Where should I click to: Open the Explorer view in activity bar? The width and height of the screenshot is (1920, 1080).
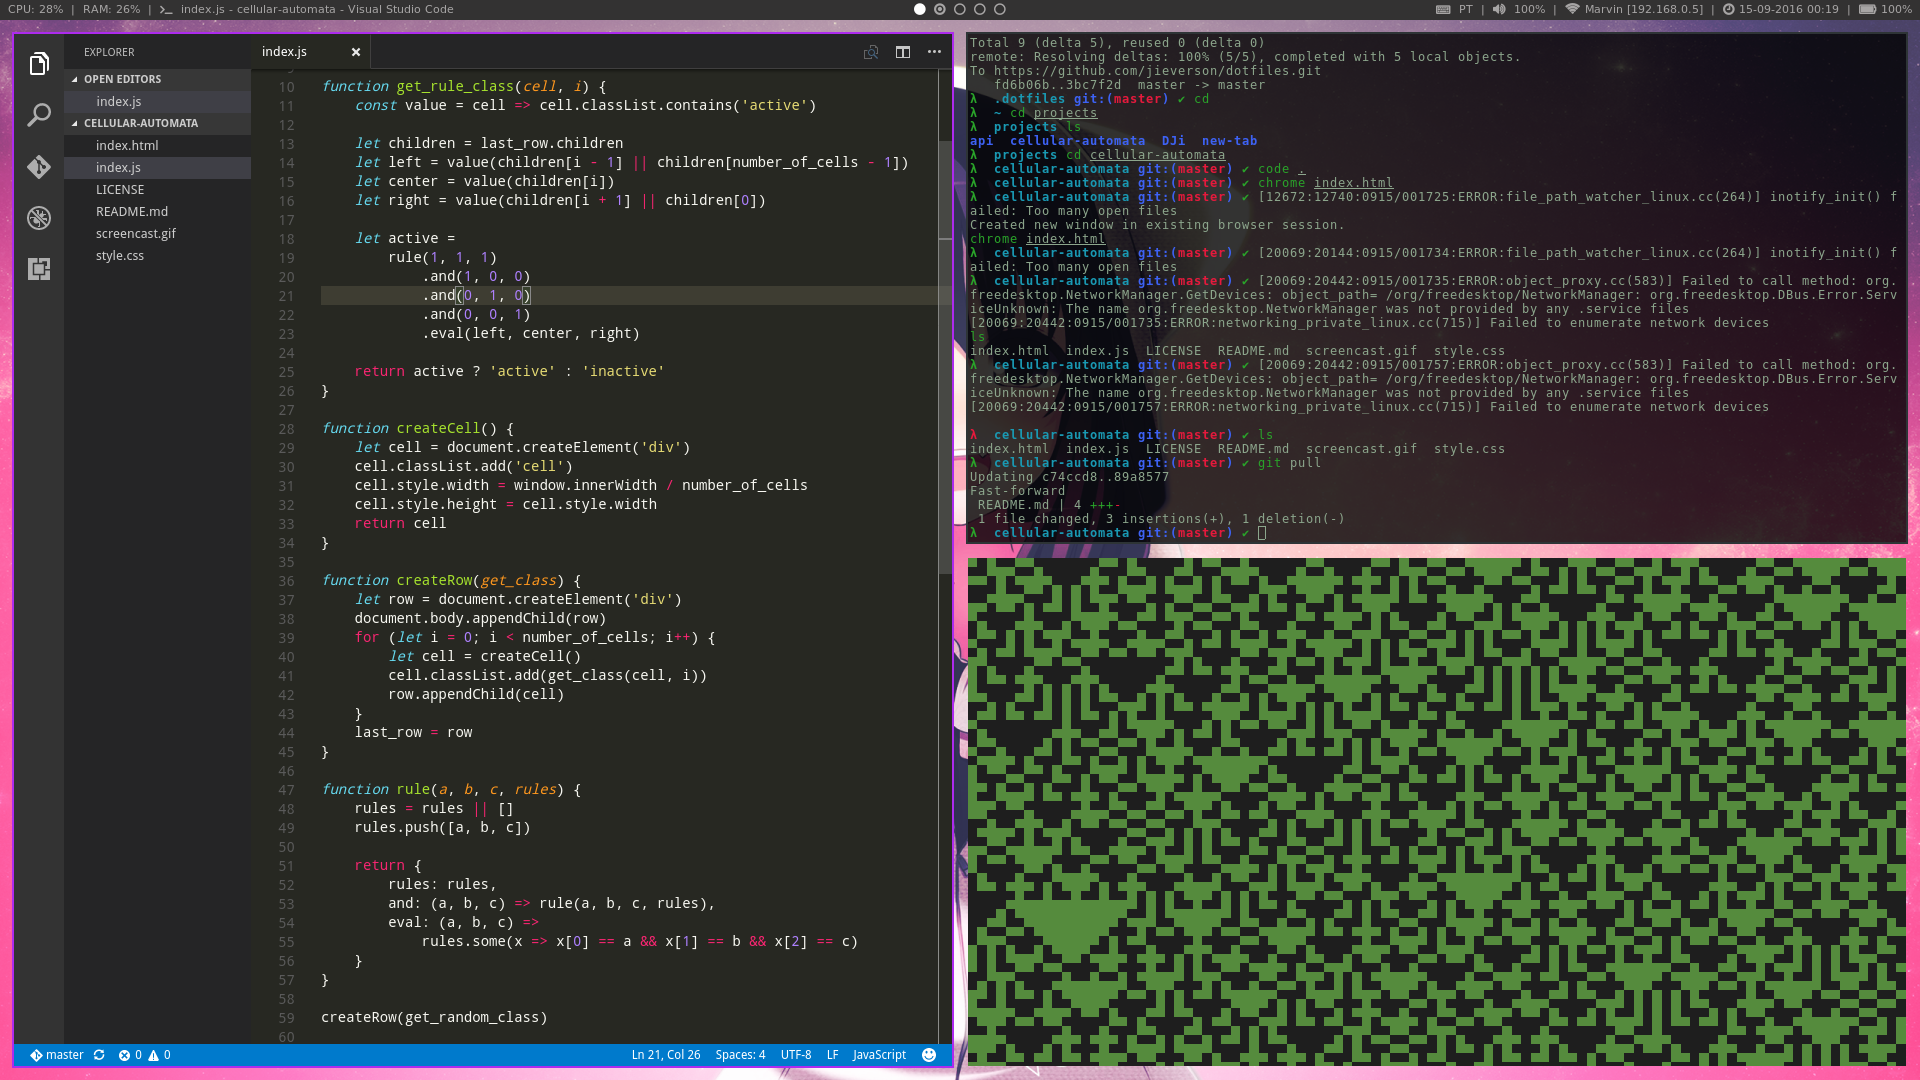[x=39, y=64]
